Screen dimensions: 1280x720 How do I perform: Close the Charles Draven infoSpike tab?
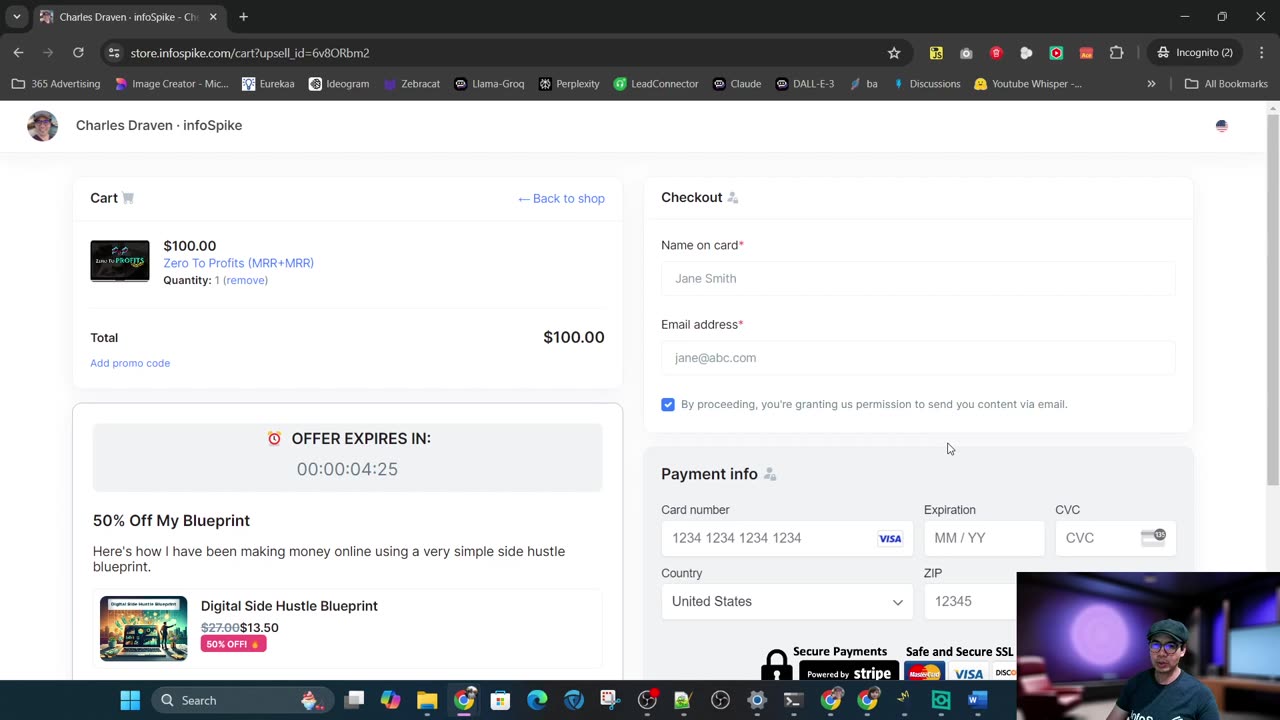(213, 17)
